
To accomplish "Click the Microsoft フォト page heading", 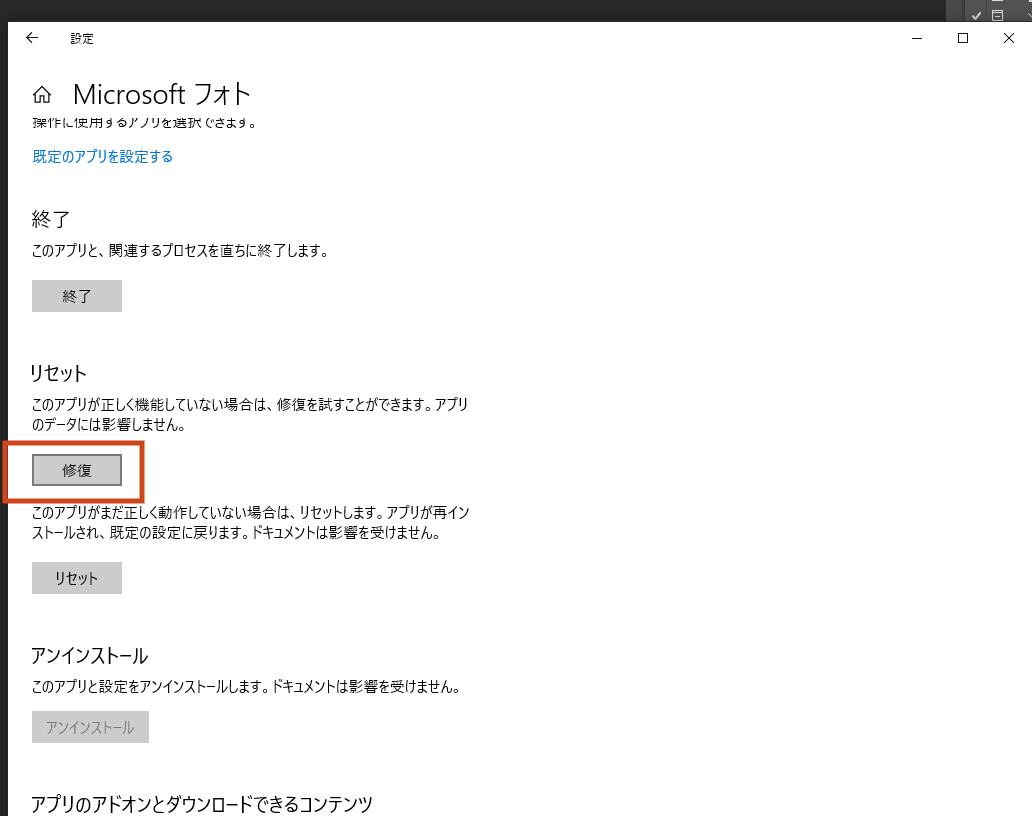I will (161, 95).
